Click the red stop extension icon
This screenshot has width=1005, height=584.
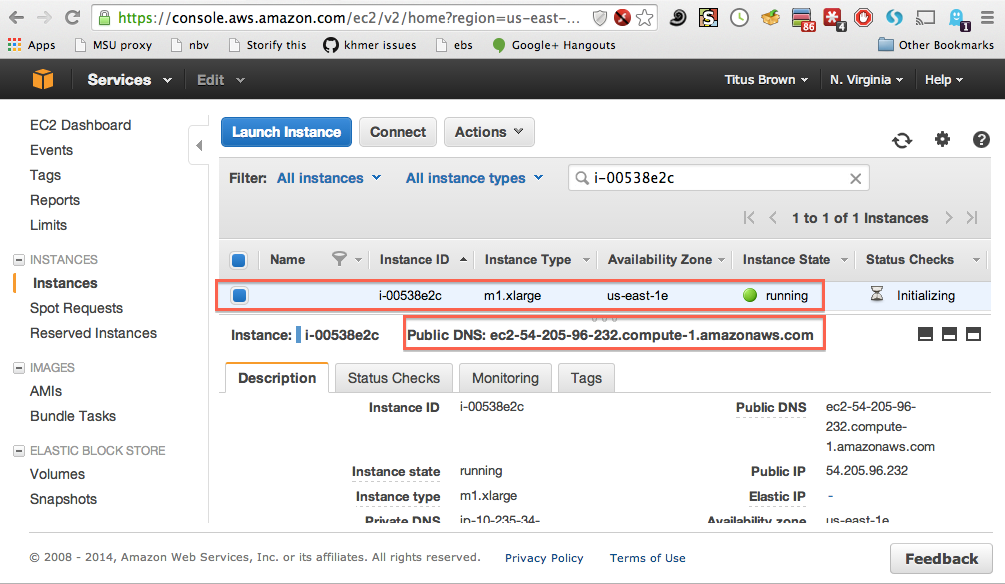click(863, 17)
